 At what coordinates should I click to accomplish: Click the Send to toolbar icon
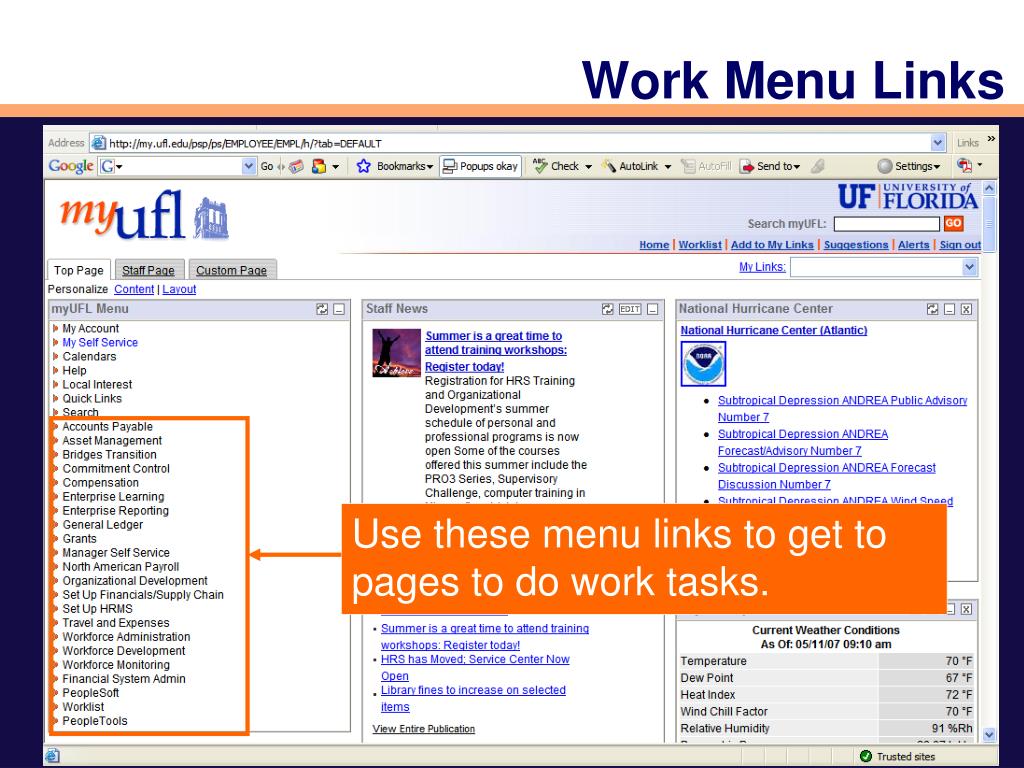pyautogui.click(x=747, y=167)
